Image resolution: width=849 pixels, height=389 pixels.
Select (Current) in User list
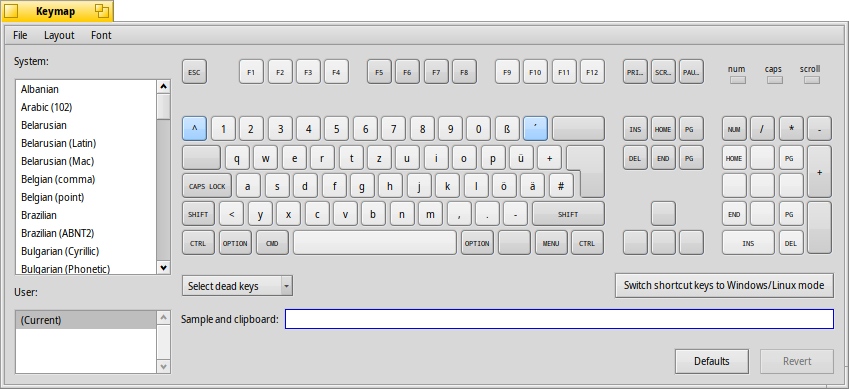pyautogui.click(x=86, y=320)
